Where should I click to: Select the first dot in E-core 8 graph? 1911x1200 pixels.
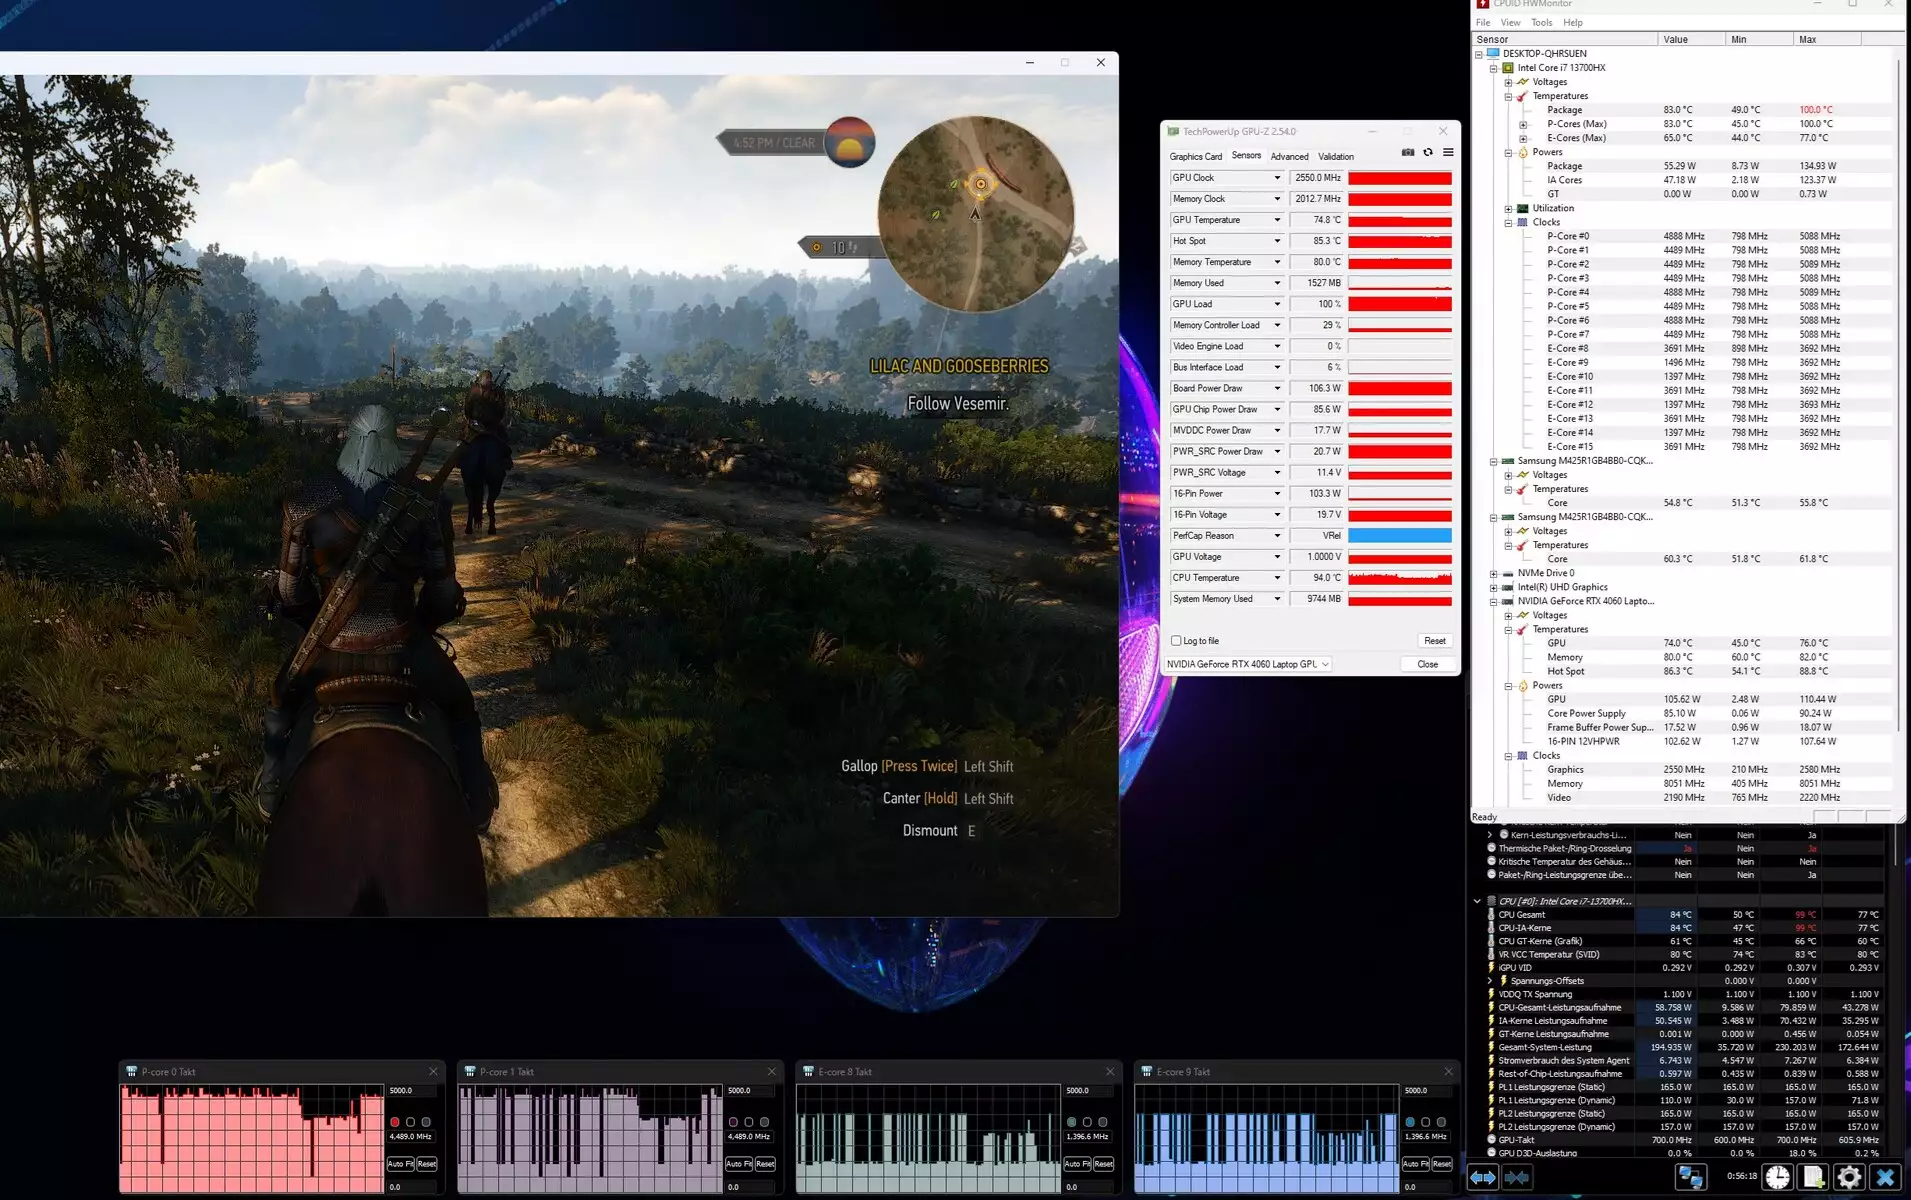[x=1072, y=1122]
